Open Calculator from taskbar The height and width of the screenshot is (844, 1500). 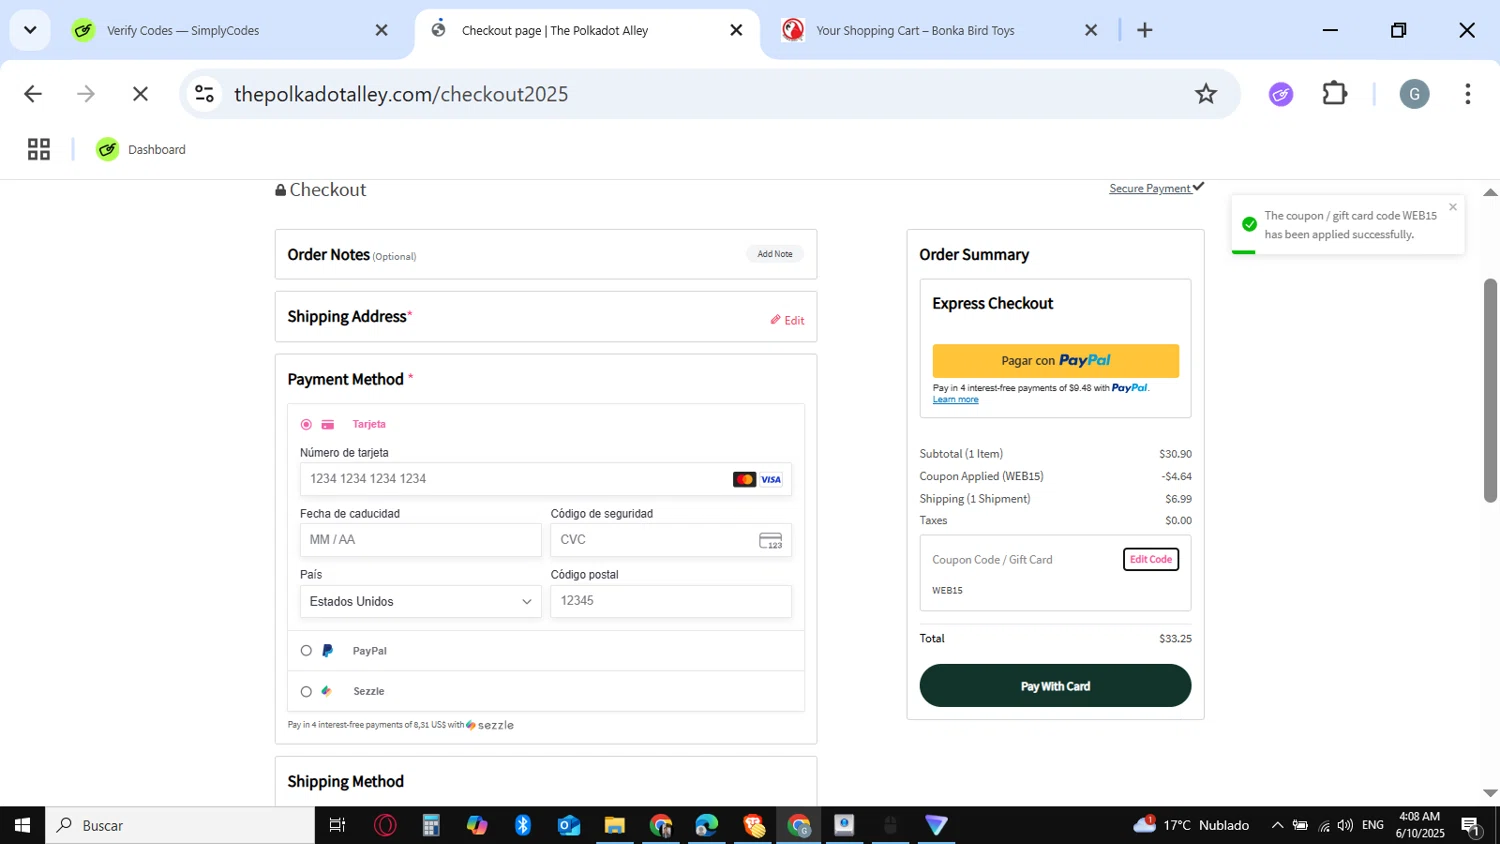(431, 825)
